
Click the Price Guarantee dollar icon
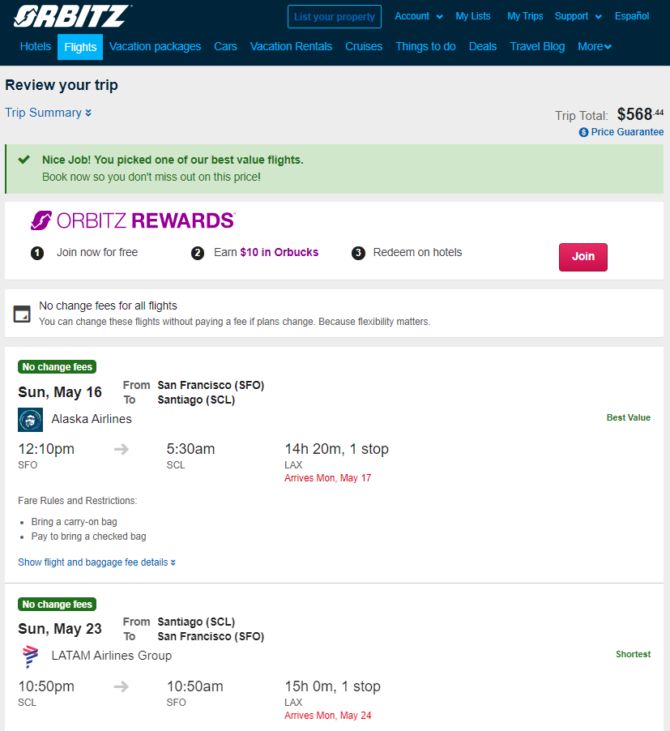(x=583, y=132)
